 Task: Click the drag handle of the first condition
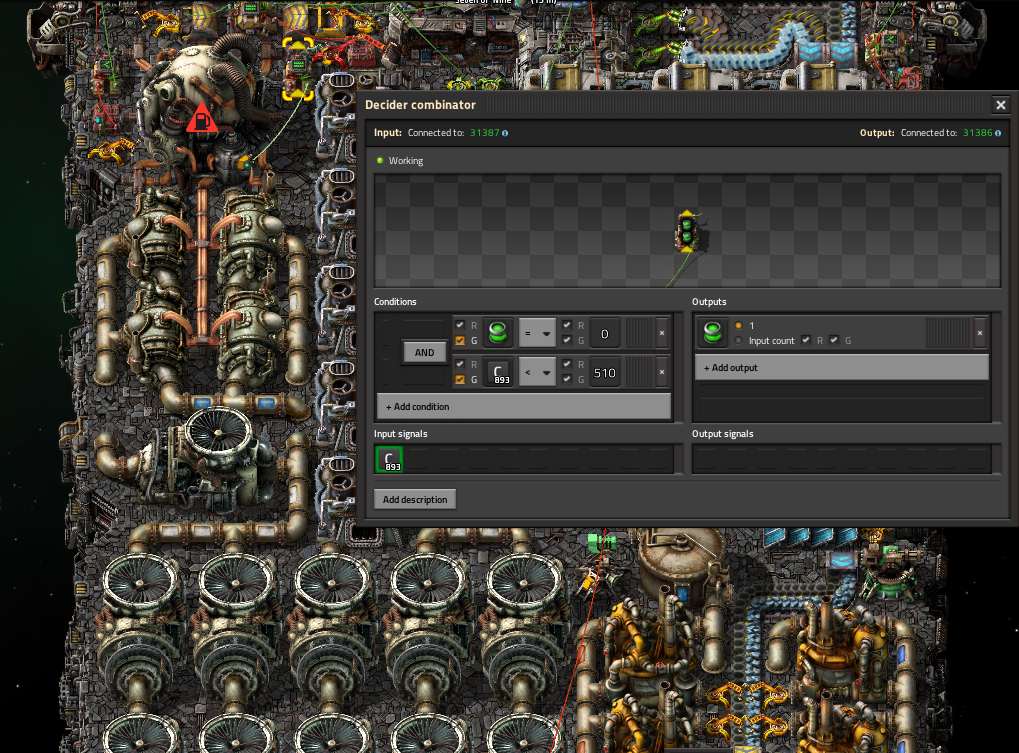(x=639, y=333)
